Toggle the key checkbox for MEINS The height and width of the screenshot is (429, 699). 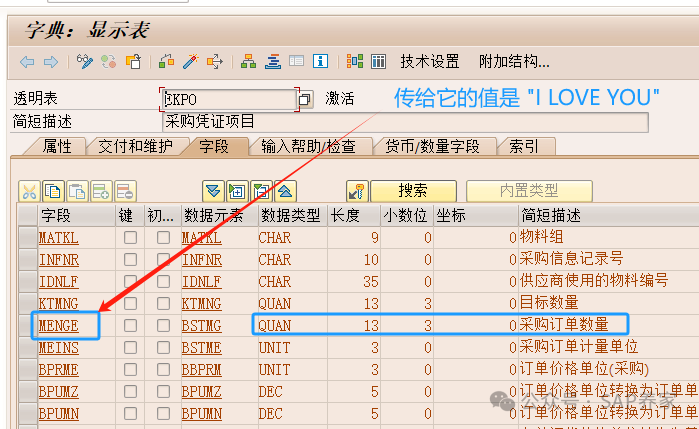[x=130, y=347]
